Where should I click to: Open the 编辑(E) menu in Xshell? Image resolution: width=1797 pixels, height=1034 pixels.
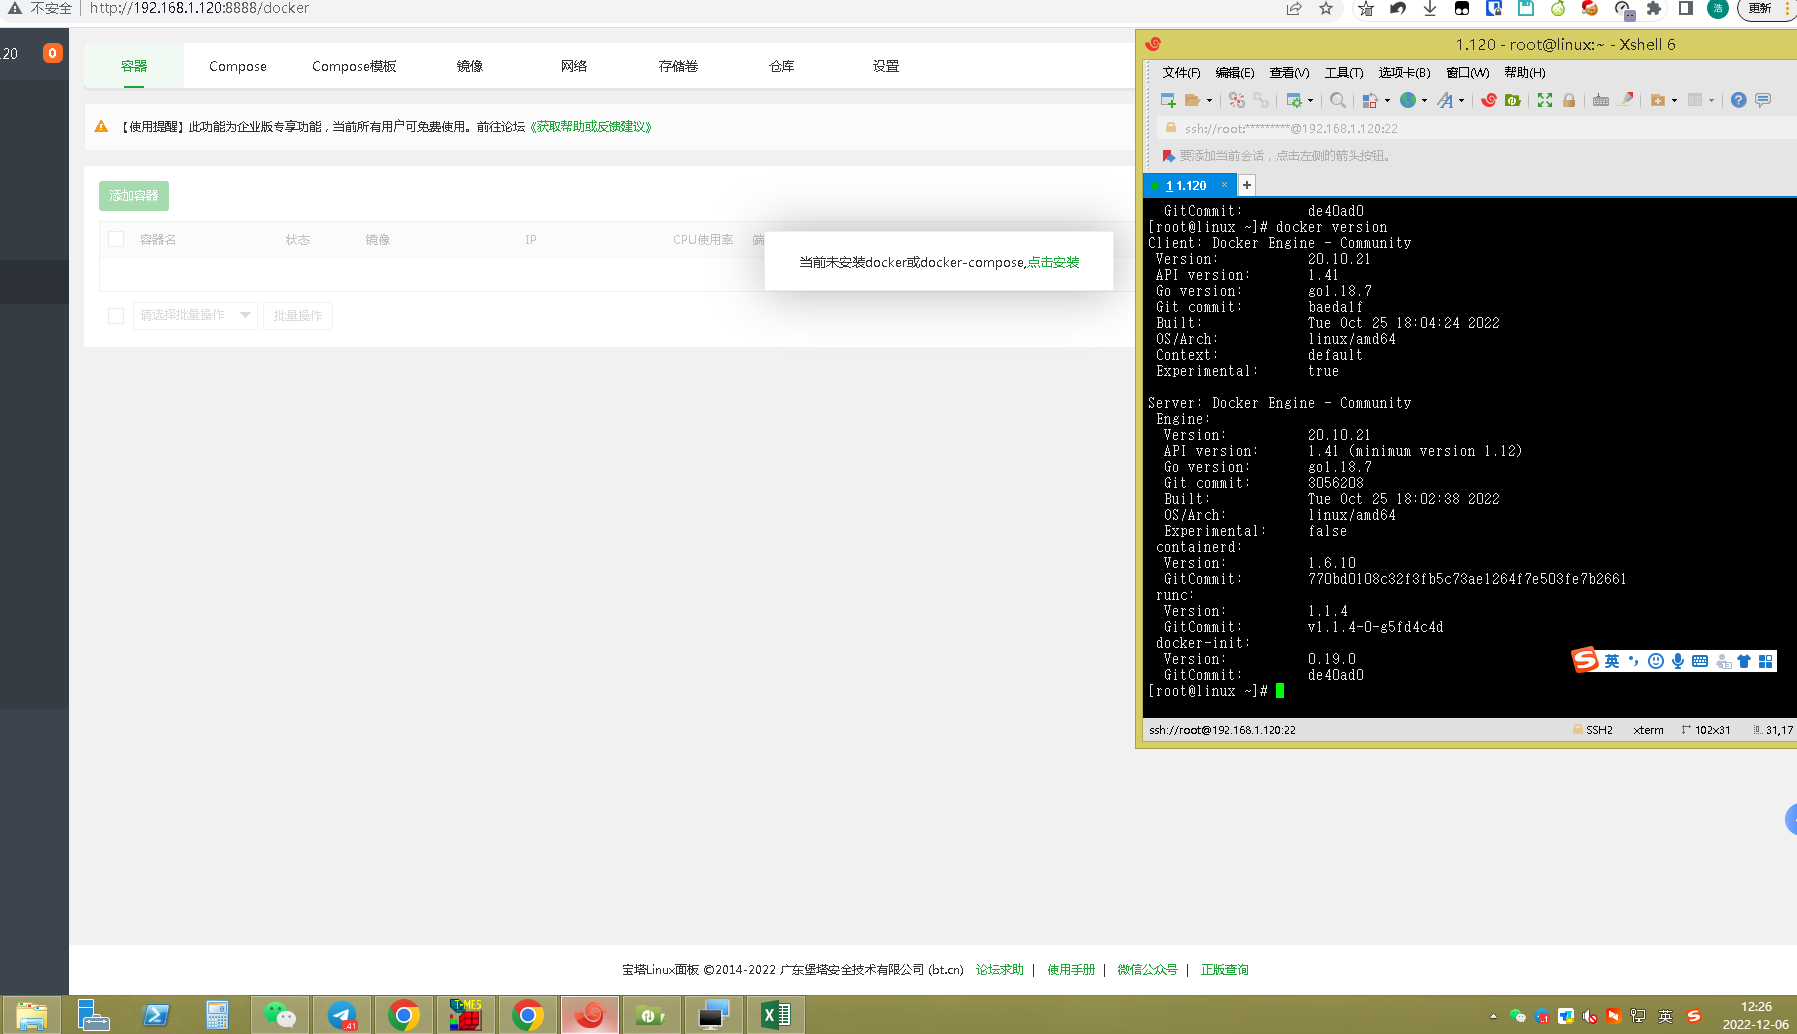point(1235,73)
